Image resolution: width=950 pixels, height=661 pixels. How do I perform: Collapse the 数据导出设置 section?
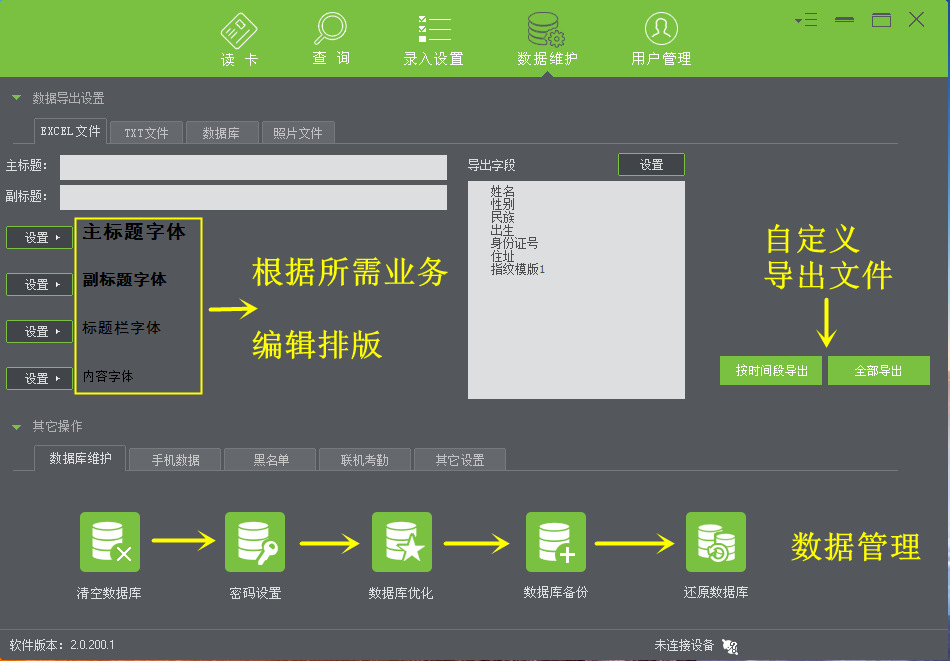14,97
